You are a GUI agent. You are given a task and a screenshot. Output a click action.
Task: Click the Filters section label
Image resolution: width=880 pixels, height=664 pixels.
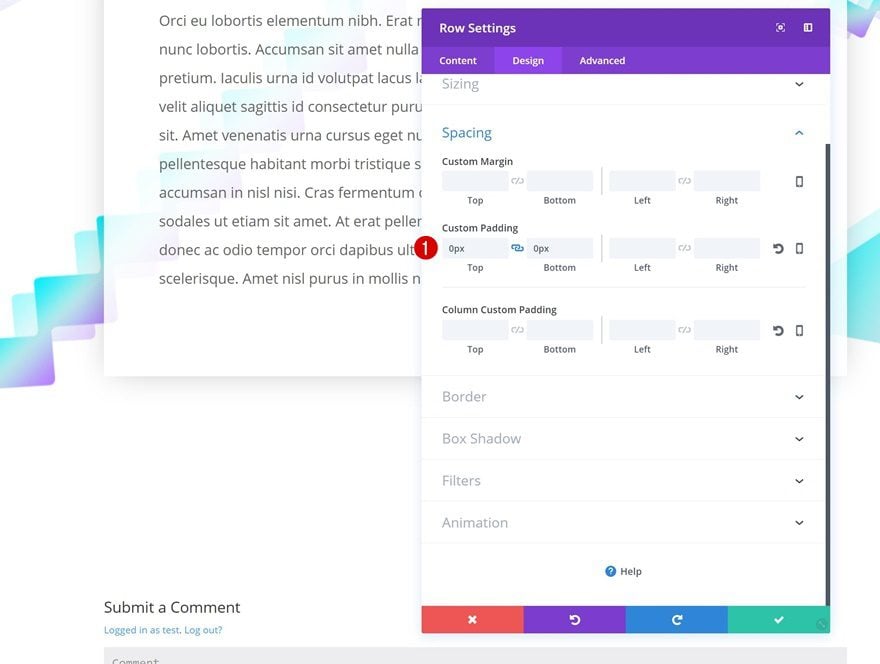pyautogui.click(x=461, y=481)
